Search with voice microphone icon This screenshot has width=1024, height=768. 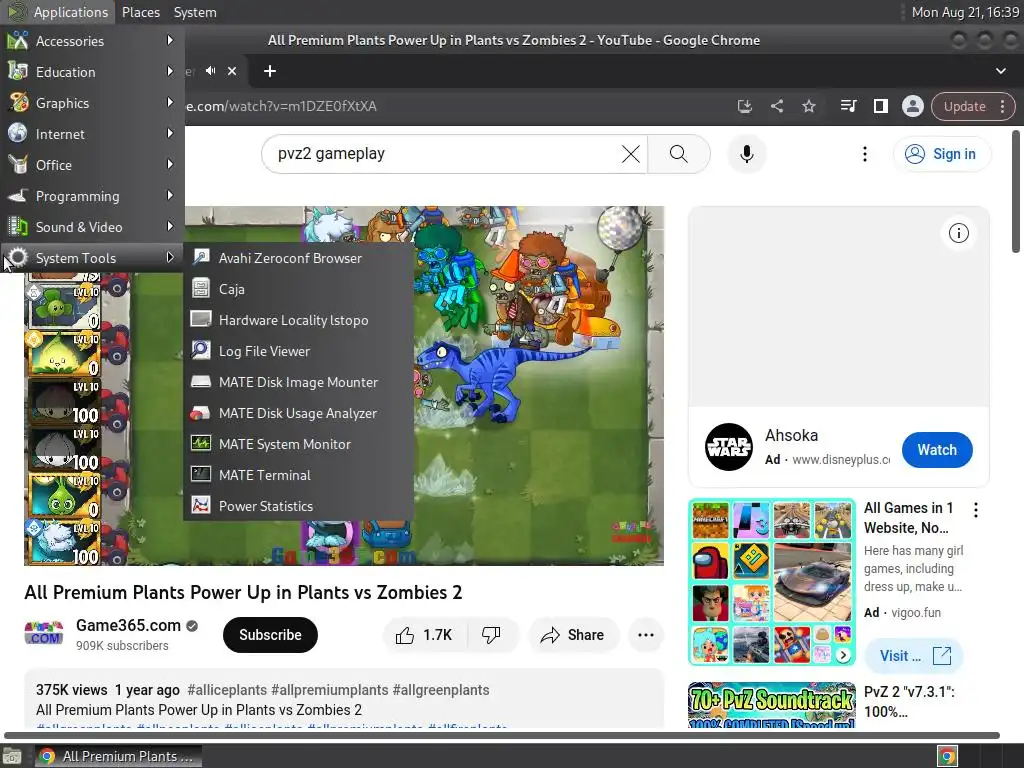pos(746,153)
